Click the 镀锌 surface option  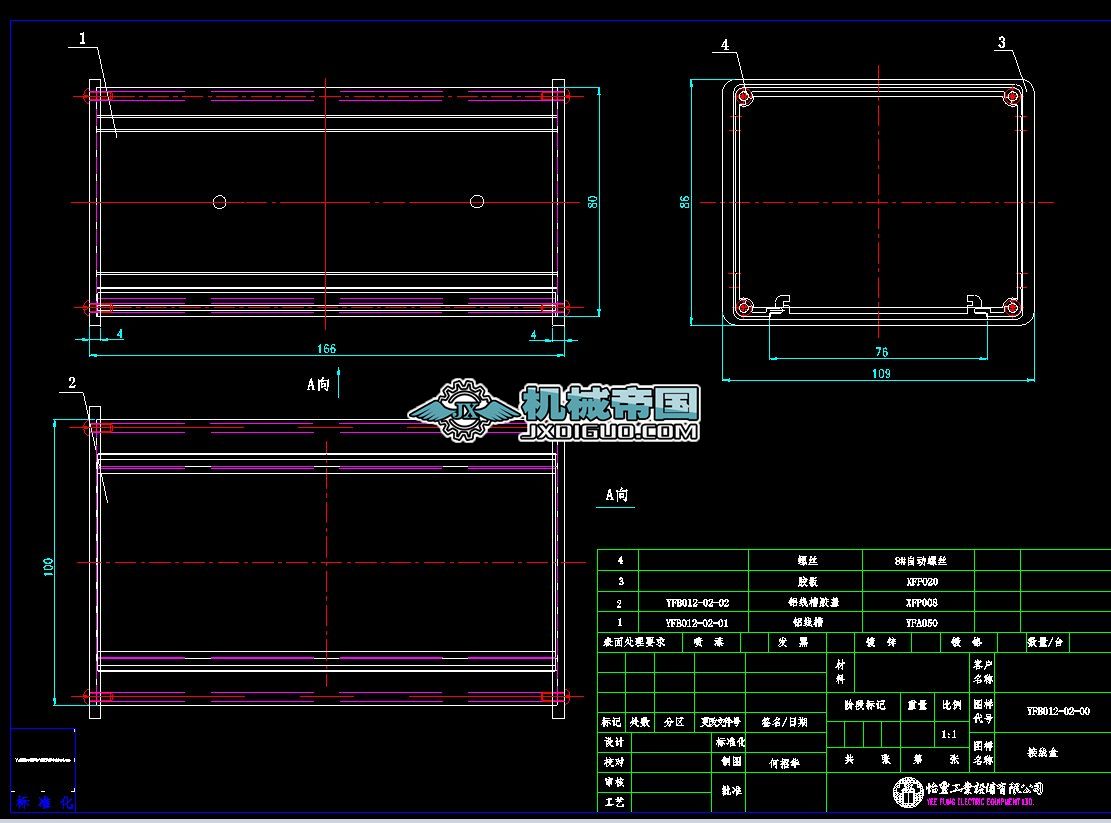tap(881, 642)
